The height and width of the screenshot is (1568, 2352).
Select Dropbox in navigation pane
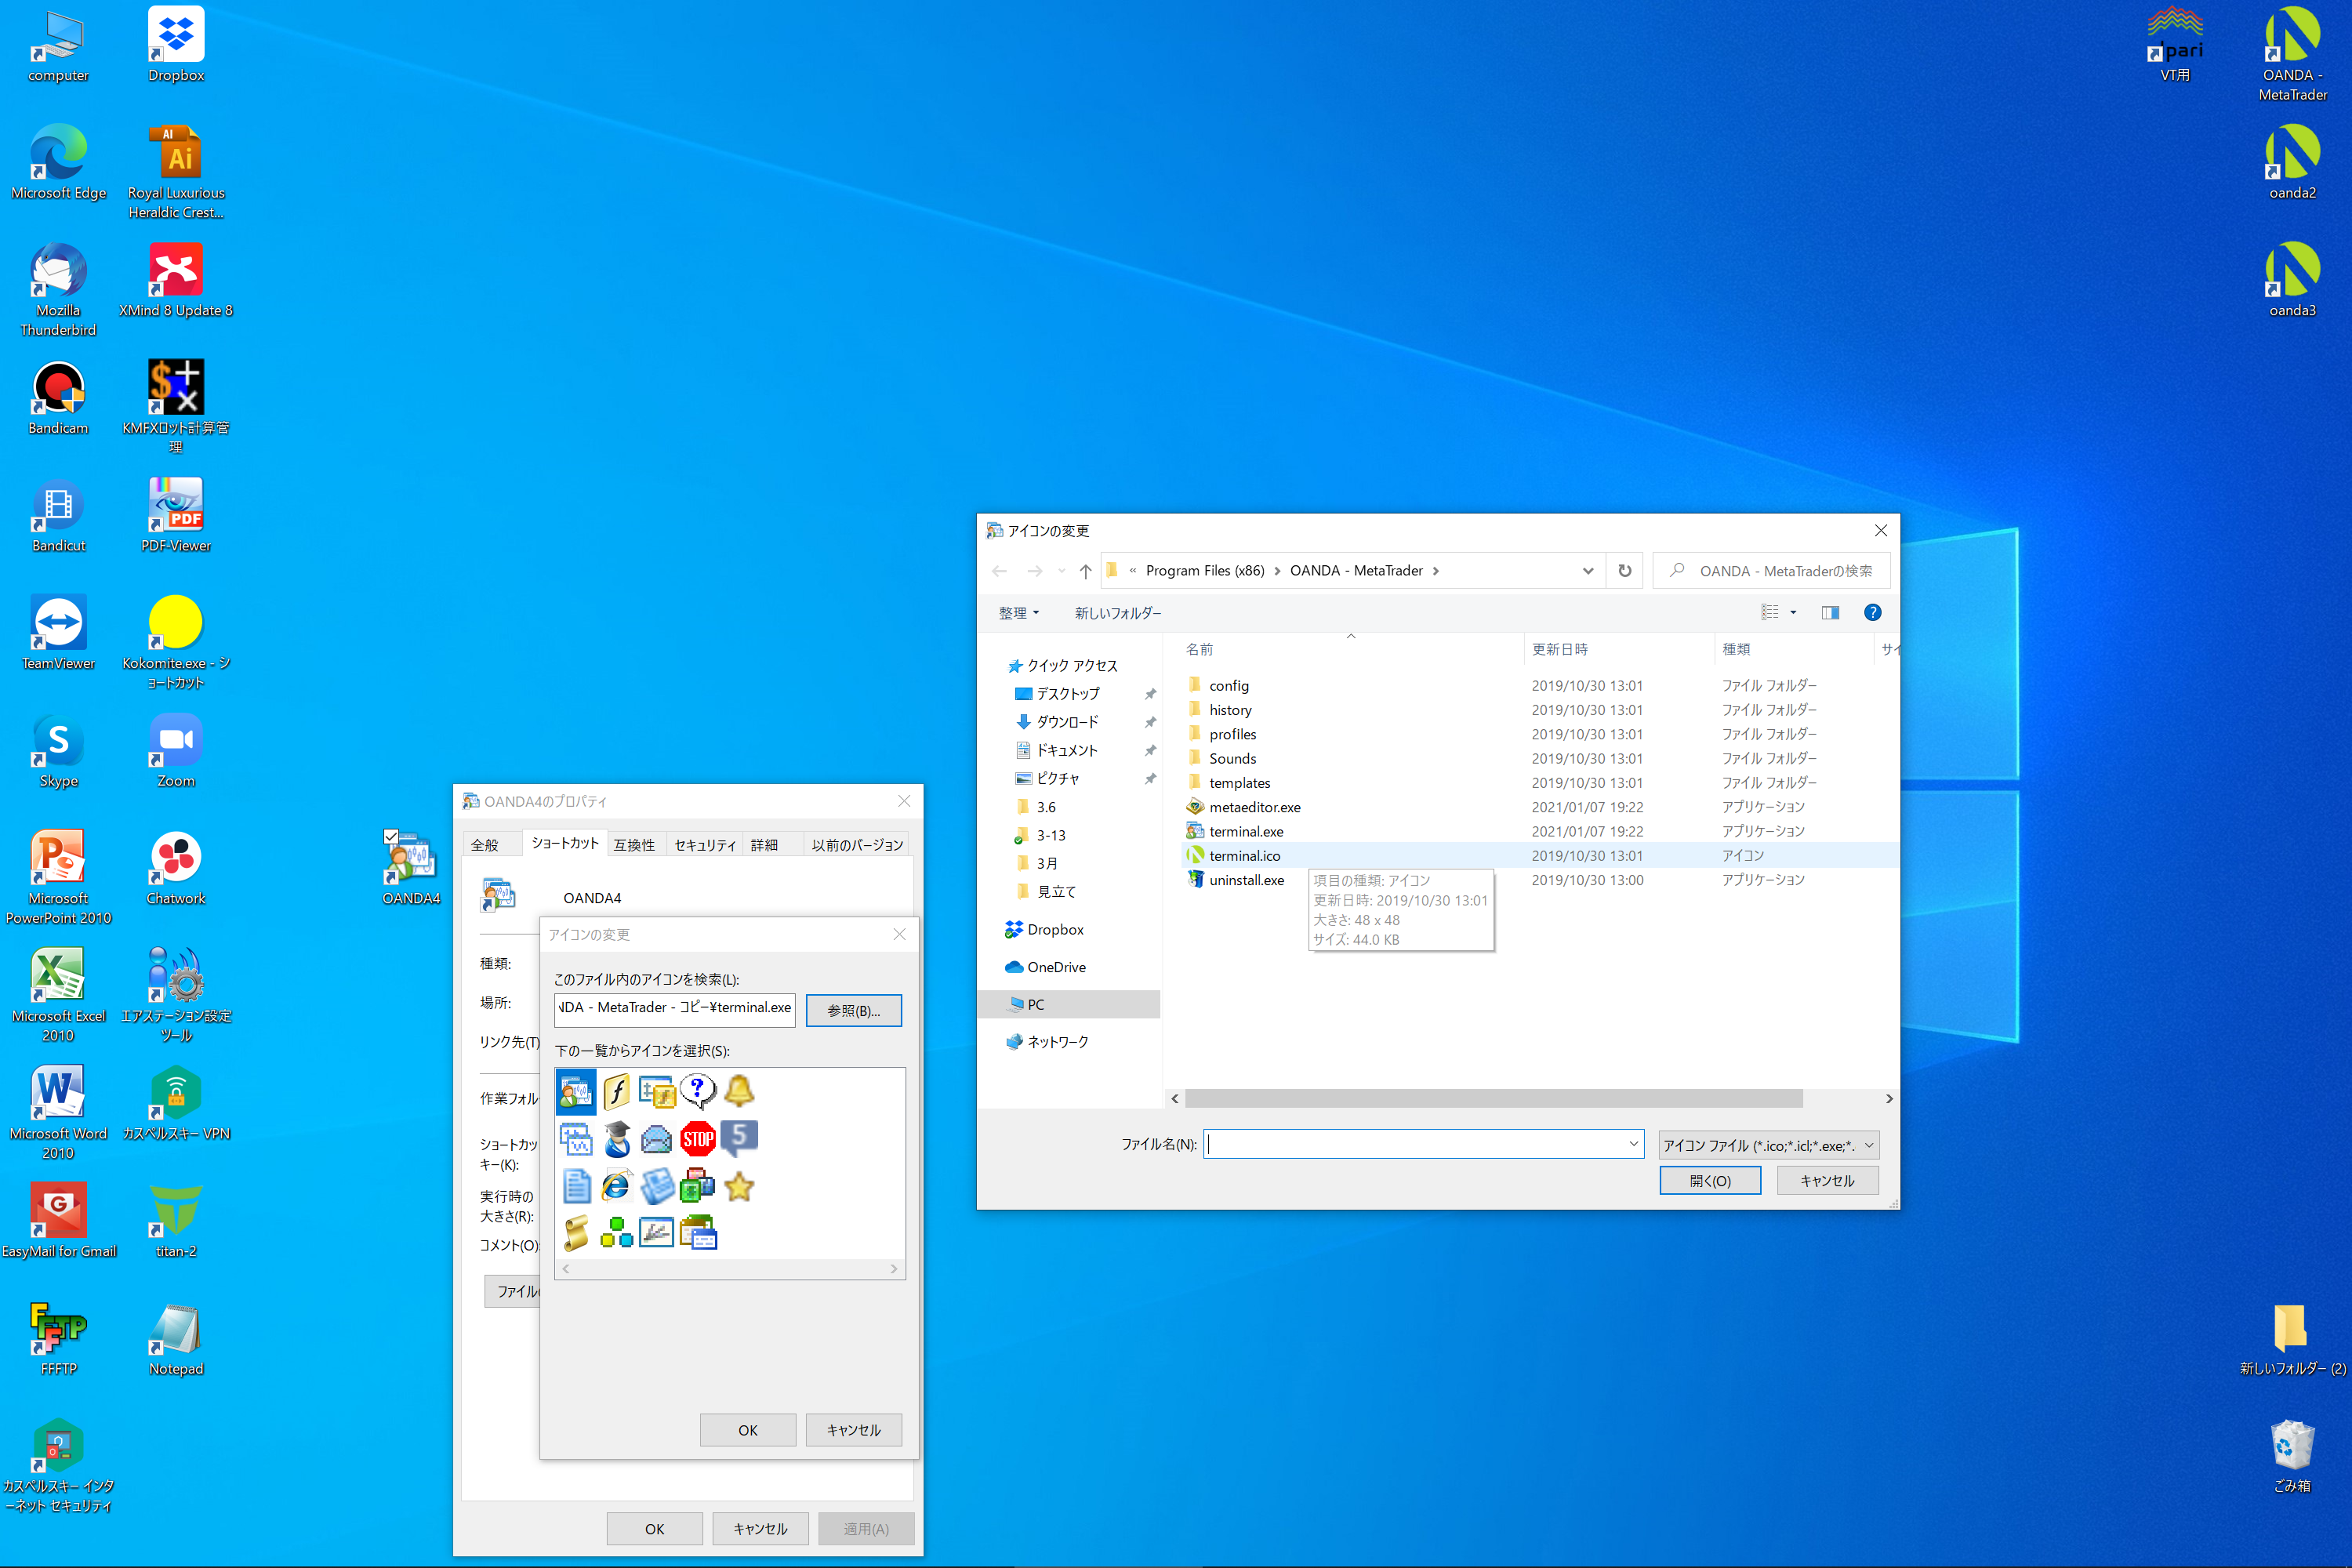click(1054, 930)
